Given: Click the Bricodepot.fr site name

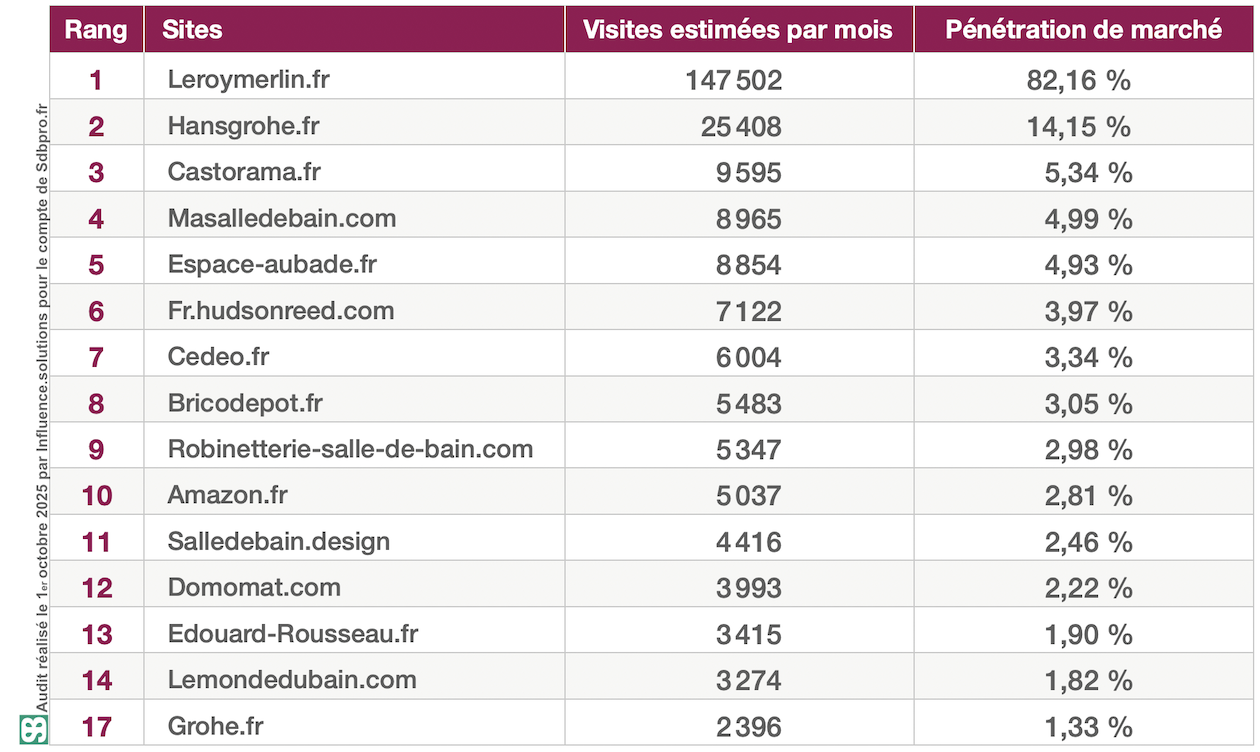Looking at the screenshot, I should (x=245, y=403).
